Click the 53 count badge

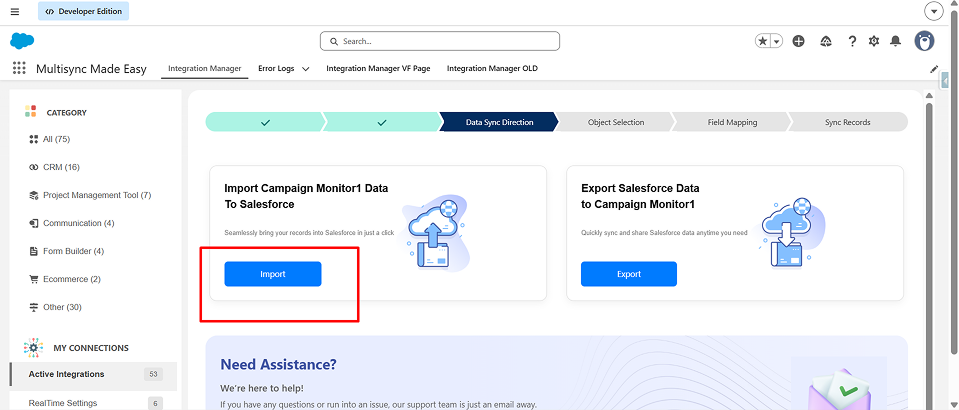pyautogui.click(x=154, y=375)
